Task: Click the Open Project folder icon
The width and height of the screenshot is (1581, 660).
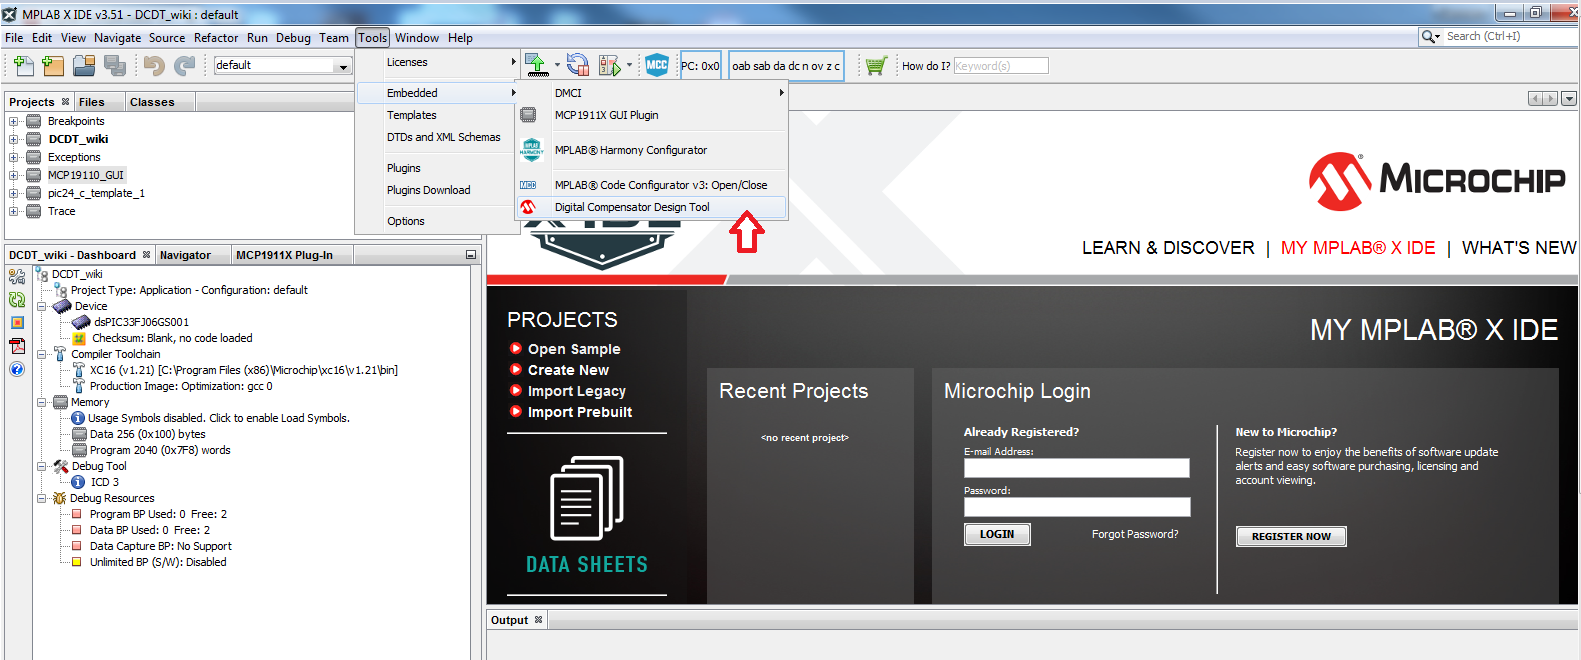Action: (84, 66)
